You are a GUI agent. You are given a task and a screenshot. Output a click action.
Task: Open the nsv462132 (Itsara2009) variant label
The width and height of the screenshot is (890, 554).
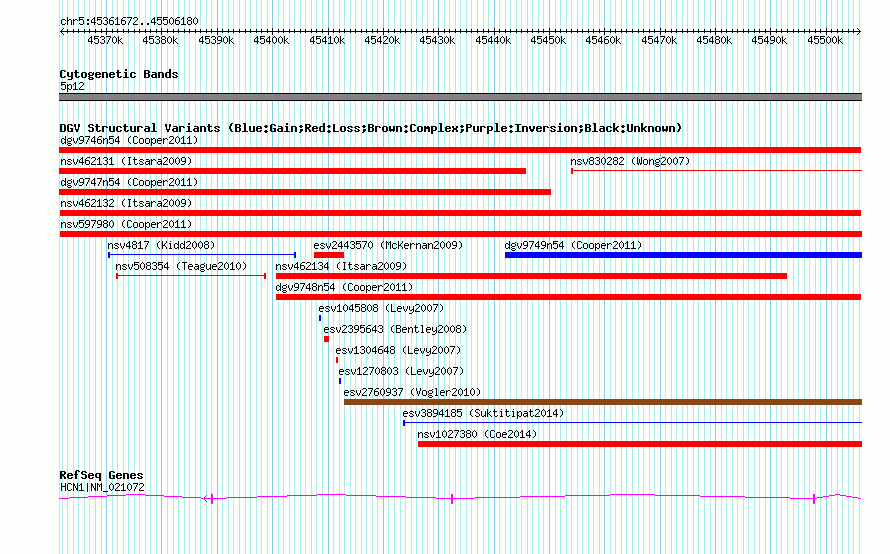coord(126,203)
